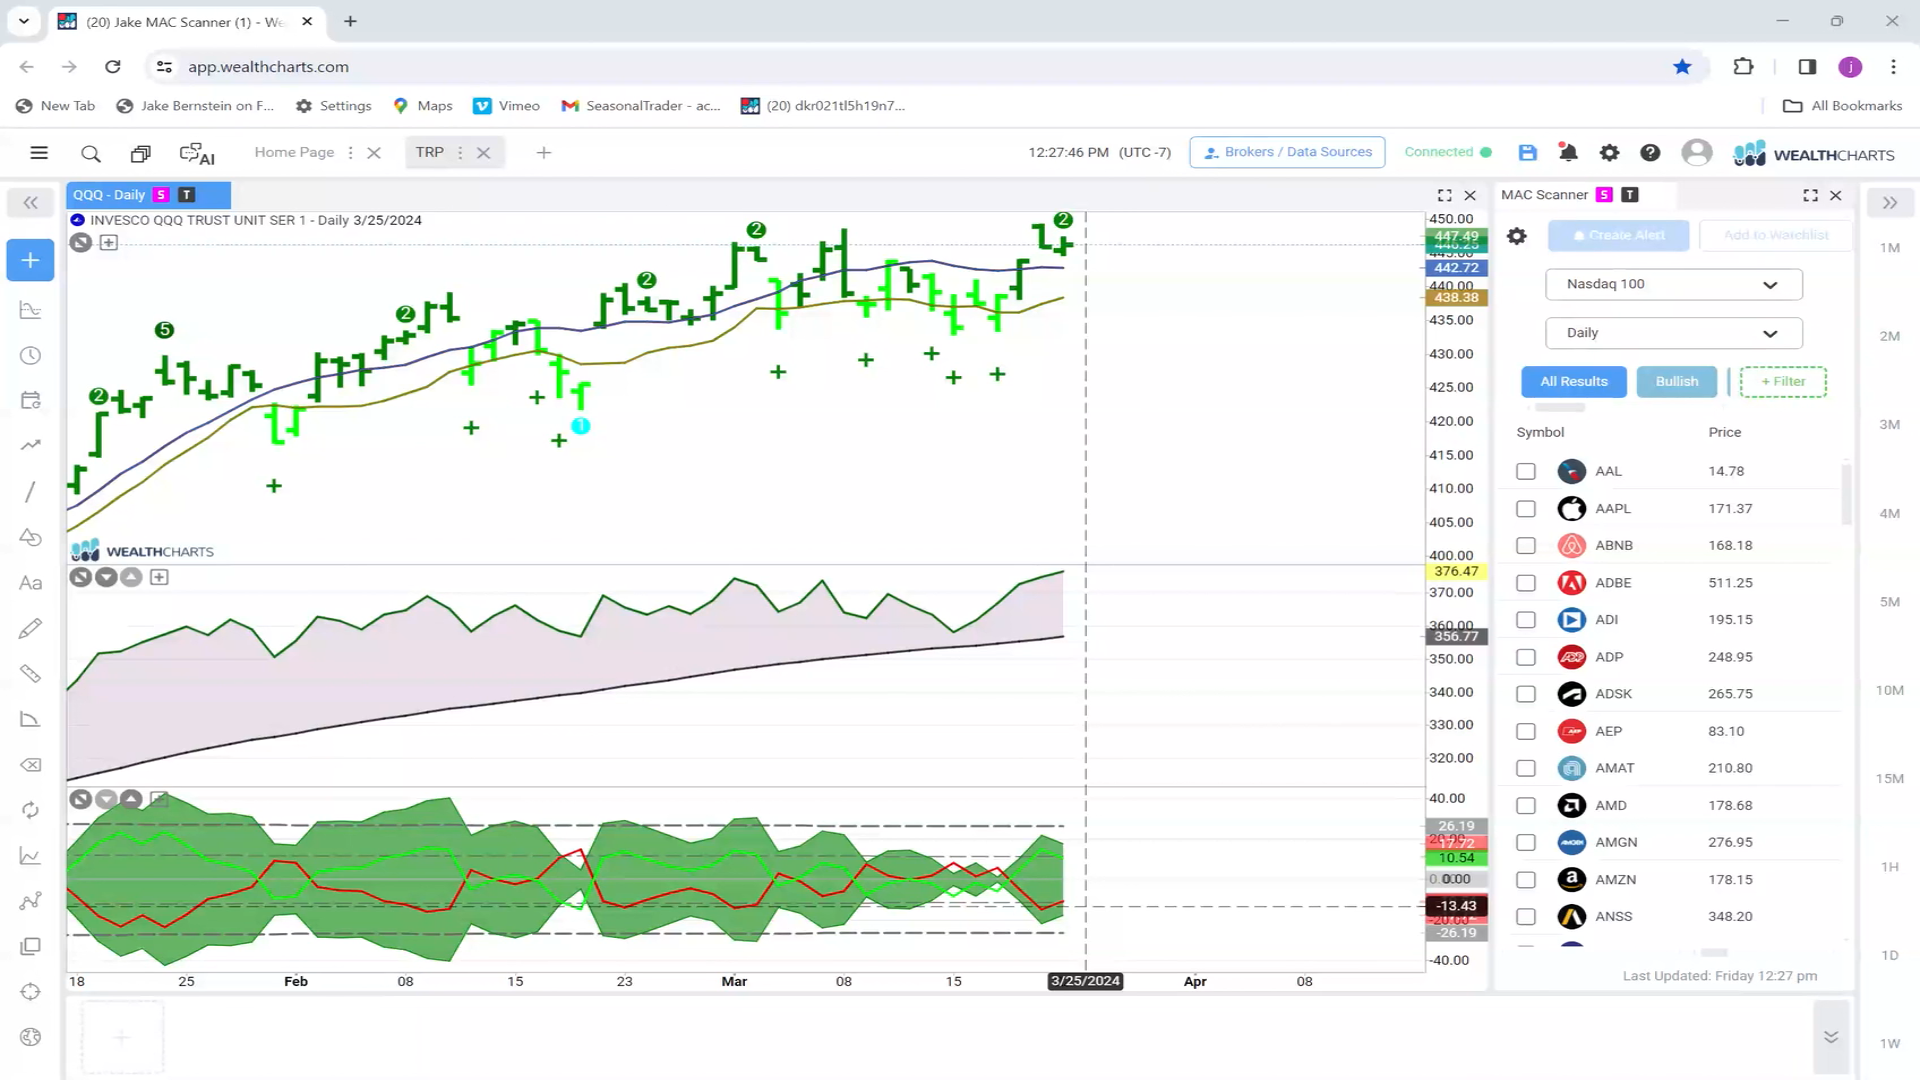Open the top bar settings gear
The height and width of the screenshot is (1080, 1920).
tap(1609, 152)
